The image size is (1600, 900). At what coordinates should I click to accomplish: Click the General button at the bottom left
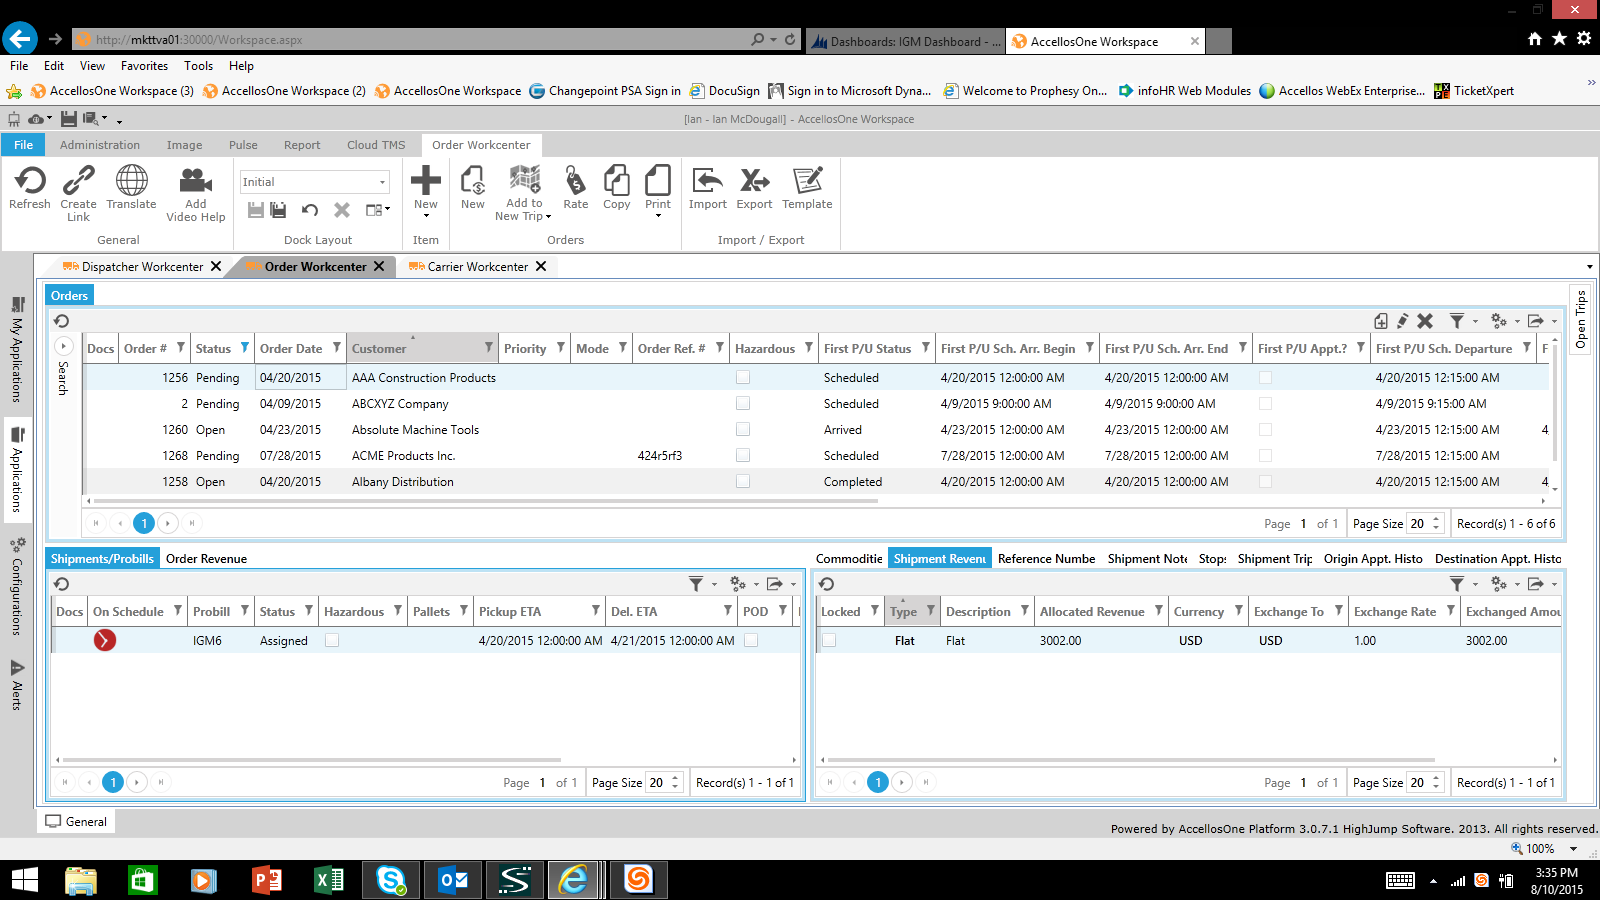[77, 822]
